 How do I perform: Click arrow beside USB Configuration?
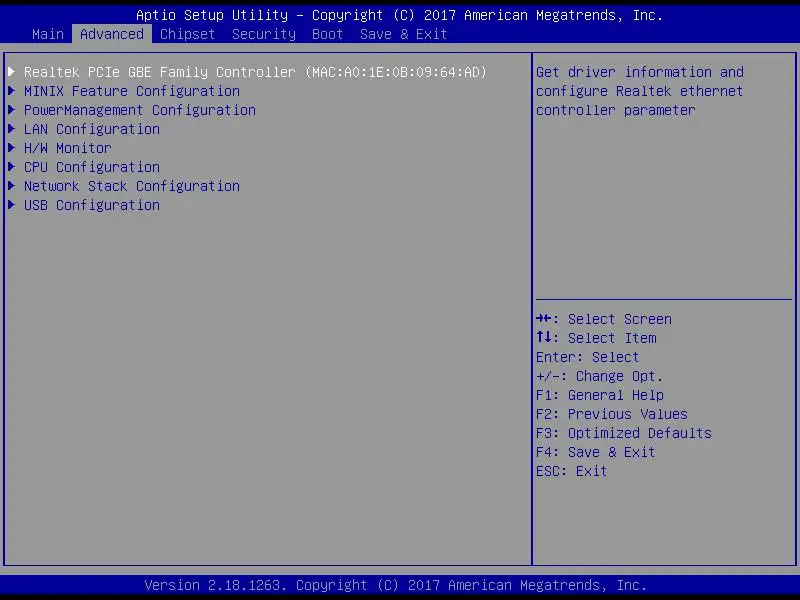coord(11,205)
